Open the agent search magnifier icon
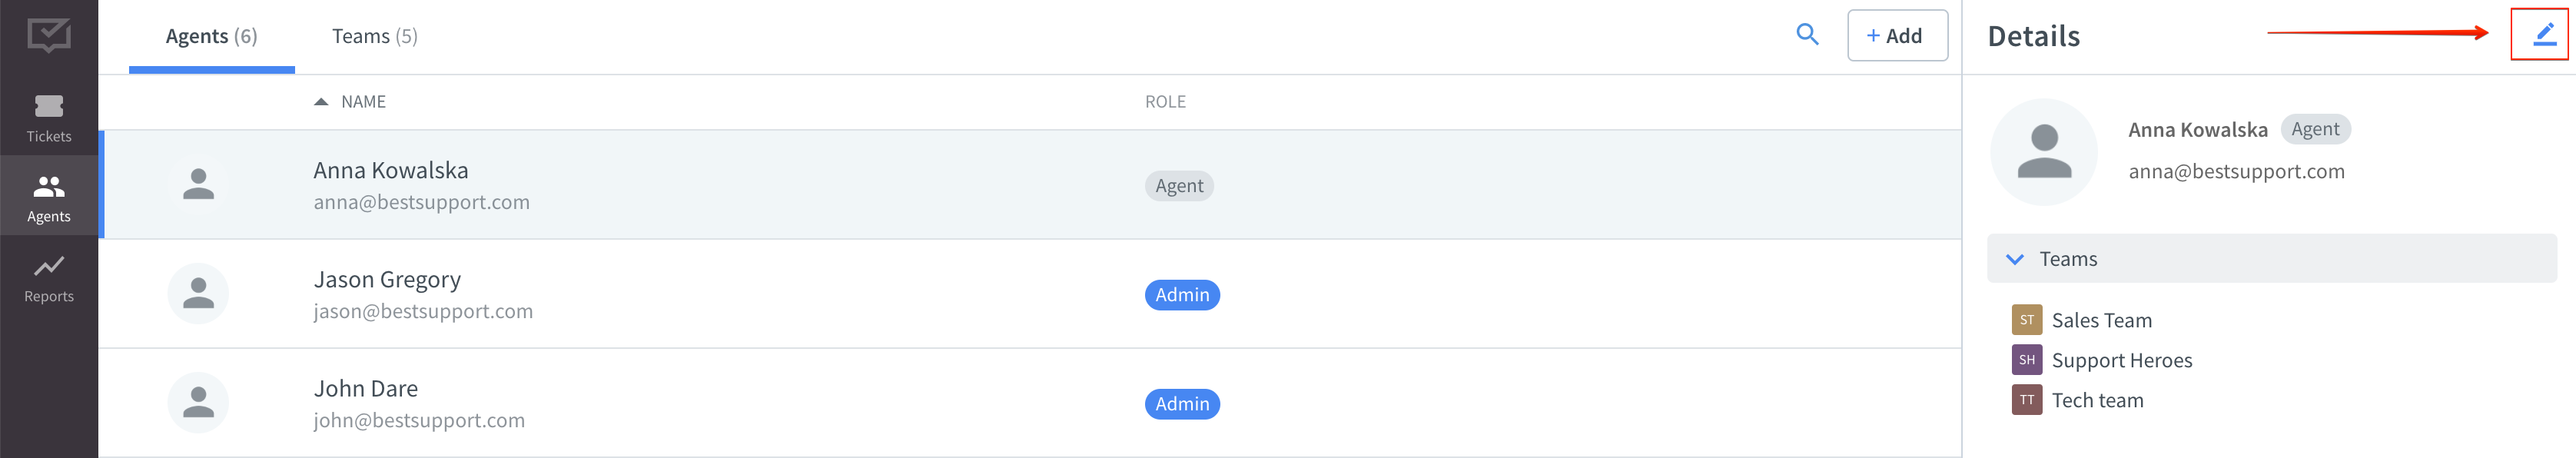Image resolution: width=2576 pixels, height=458 pixels. click(x=1806, y=35)
